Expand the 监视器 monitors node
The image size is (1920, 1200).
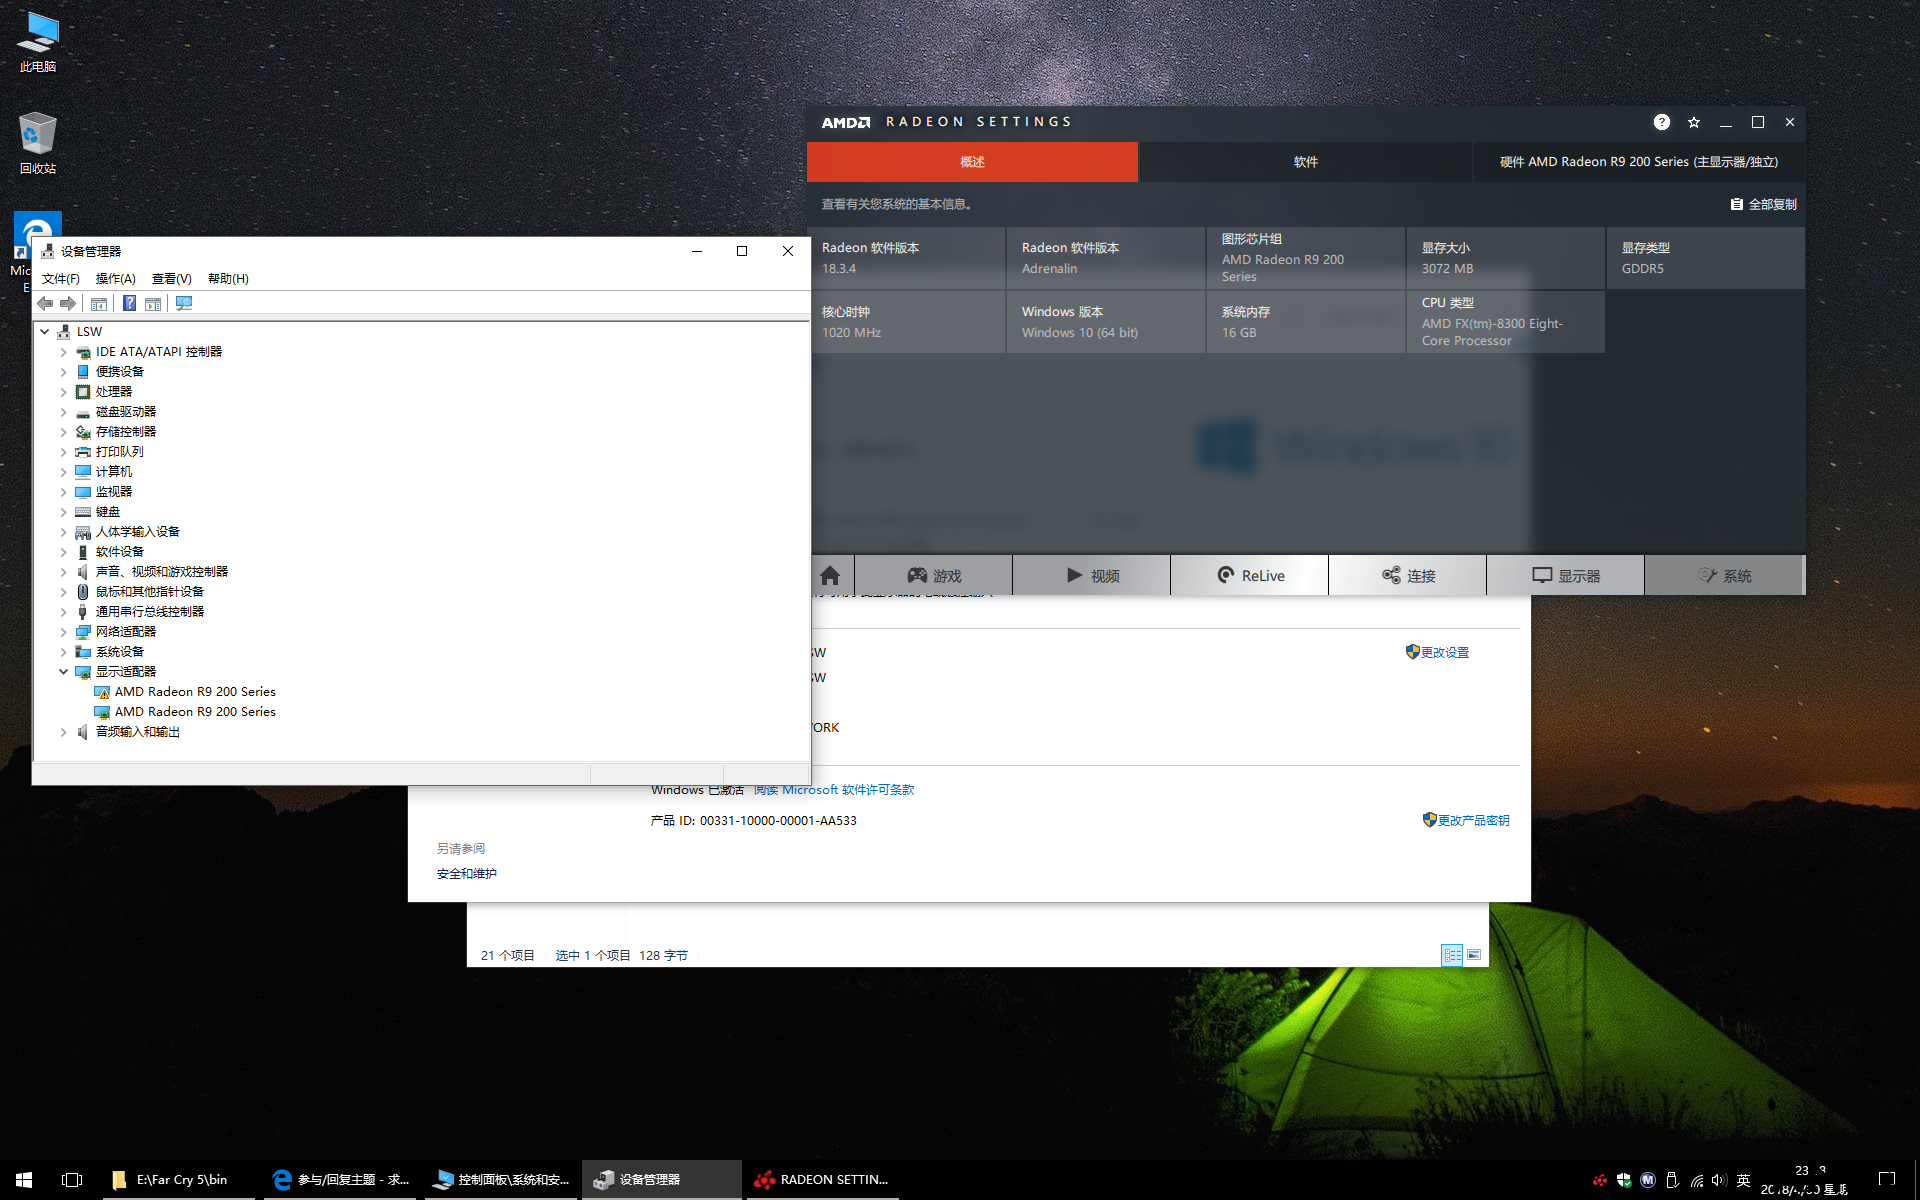click(64, 492)
